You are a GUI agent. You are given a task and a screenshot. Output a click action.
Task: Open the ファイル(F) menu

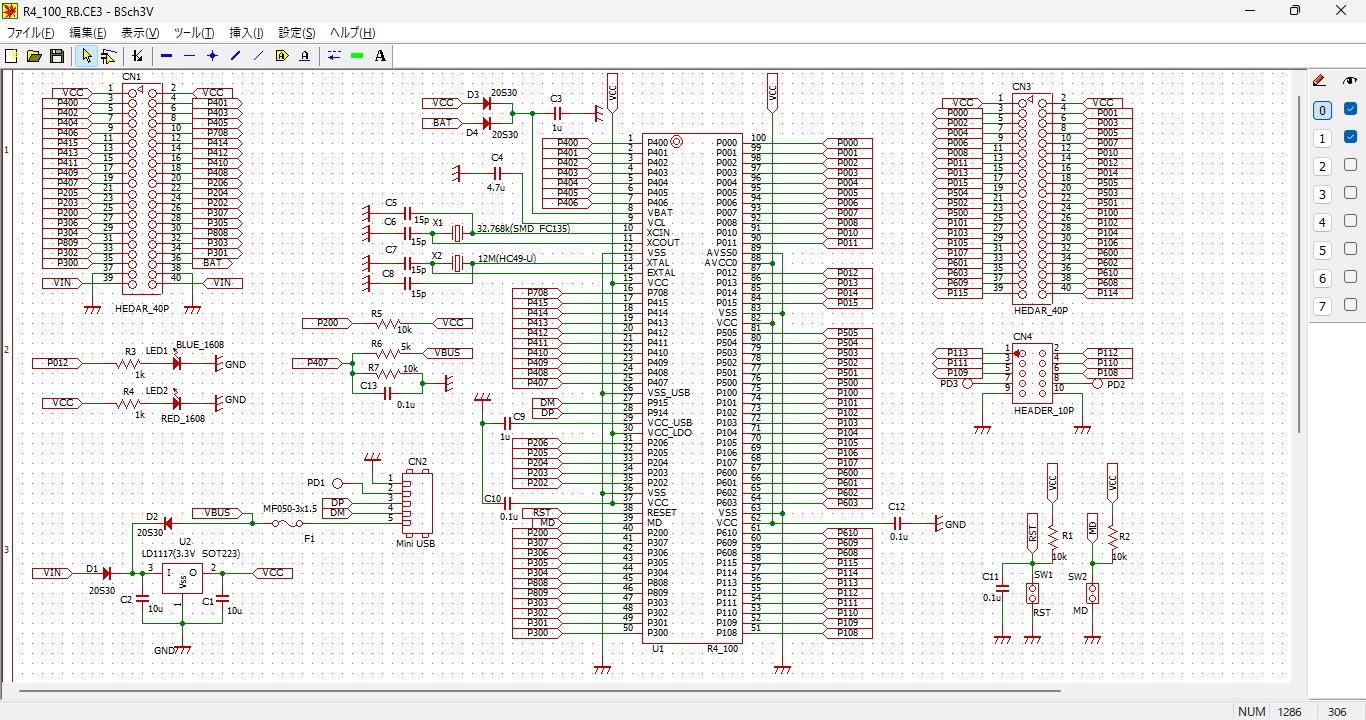[30, 33]
